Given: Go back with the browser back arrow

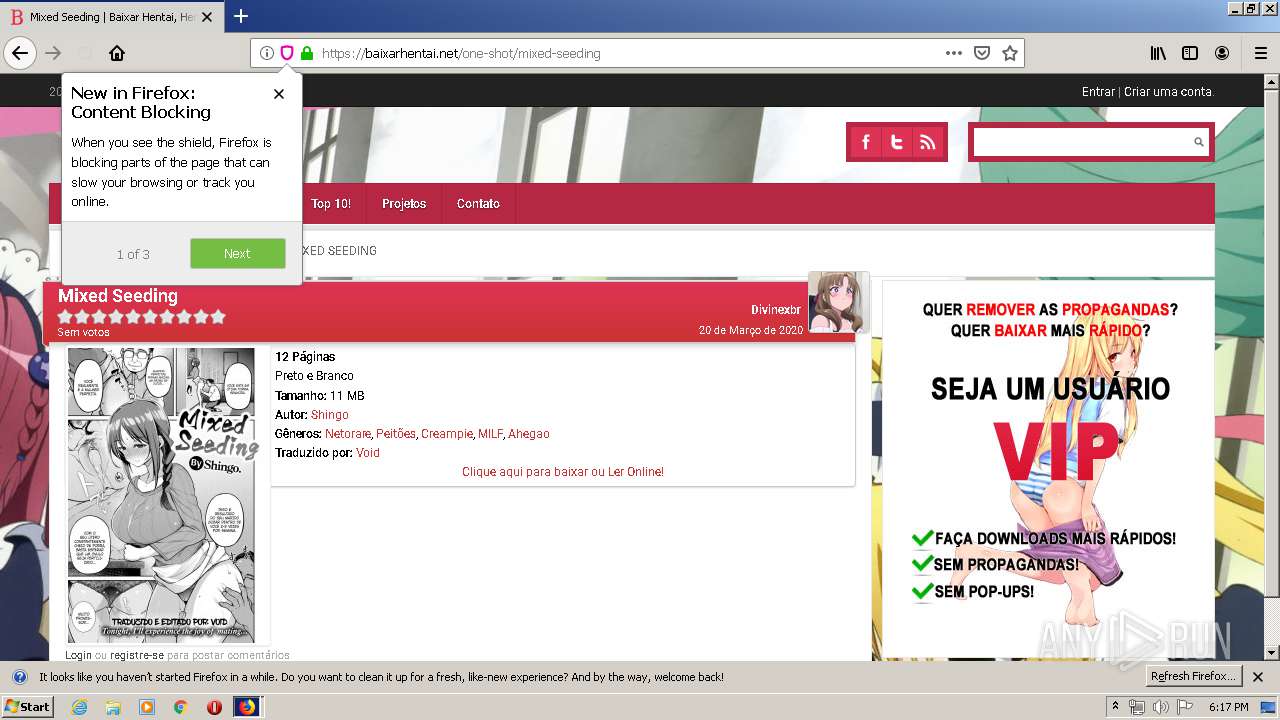Looking at the screenshot, I should click(x=20, y=53).
